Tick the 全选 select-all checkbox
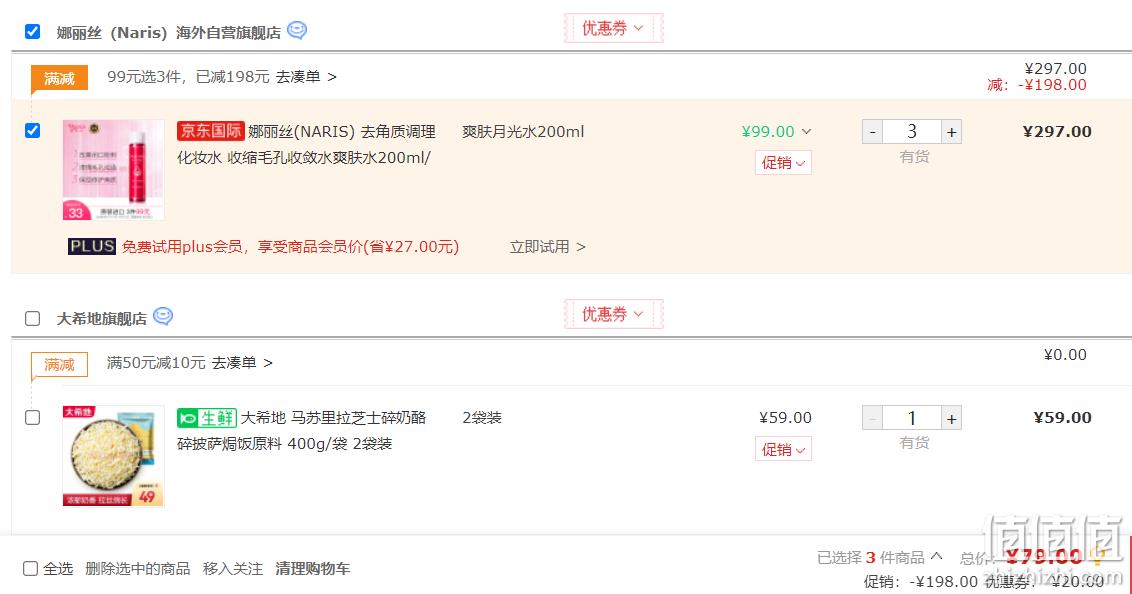The height and width of the screenshot is (594, 1132). pyautogui.click(x=30, y=569)
